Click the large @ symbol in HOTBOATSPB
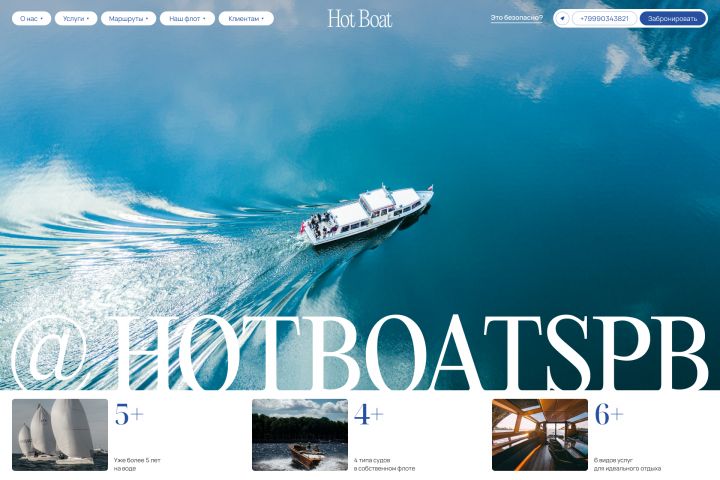 (x=50, y=353)
